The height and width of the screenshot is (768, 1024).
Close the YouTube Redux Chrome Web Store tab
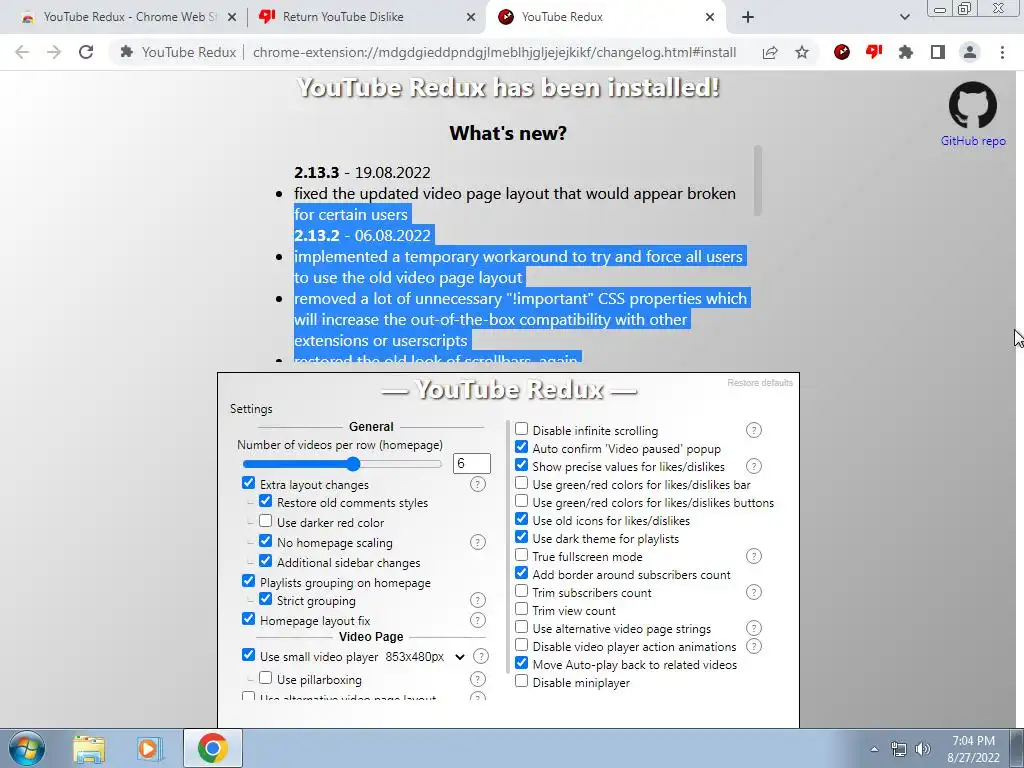tap(232, 17)
